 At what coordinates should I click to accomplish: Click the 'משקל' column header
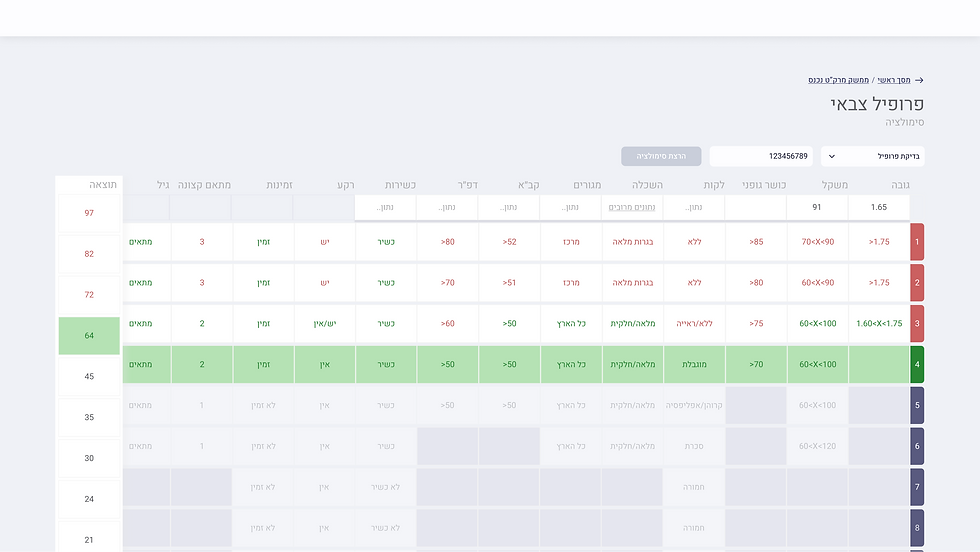[835, 185]
